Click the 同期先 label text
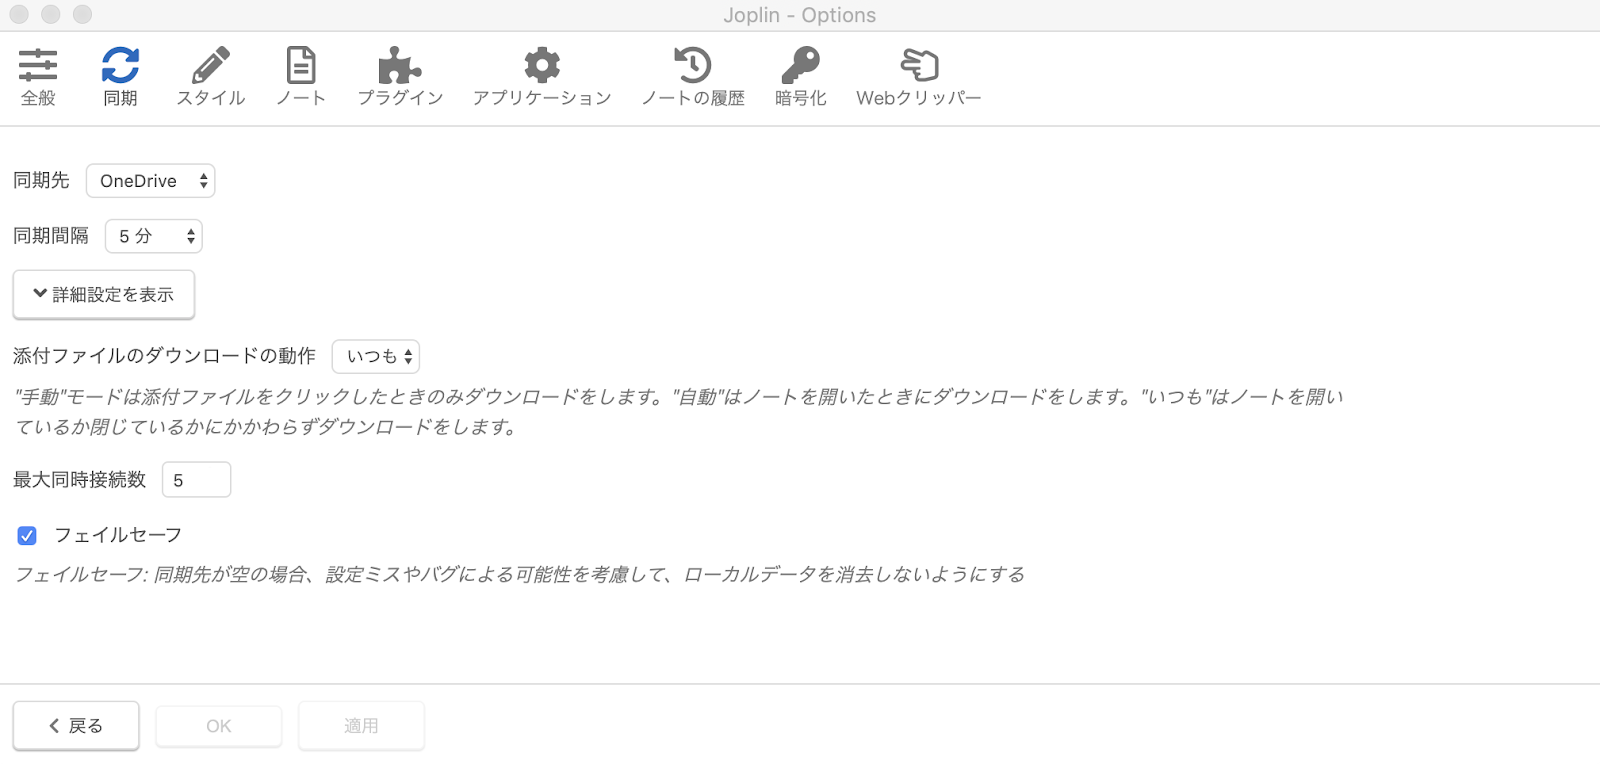 pos(41,180)
